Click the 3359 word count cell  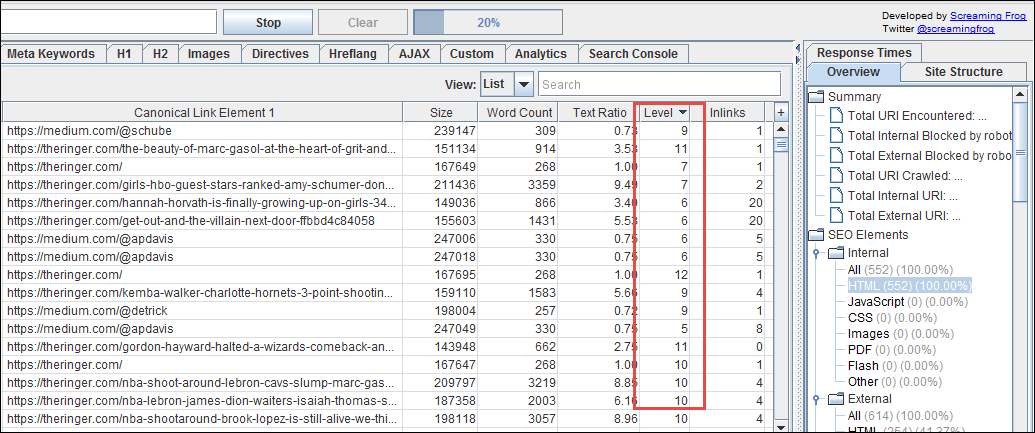tap(519, 185)
